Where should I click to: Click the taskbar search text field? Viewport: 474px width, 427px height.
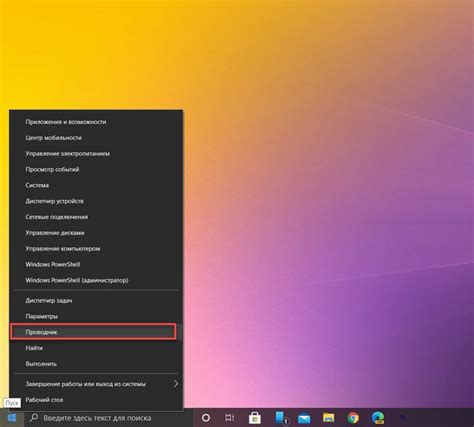coord(109,418)
